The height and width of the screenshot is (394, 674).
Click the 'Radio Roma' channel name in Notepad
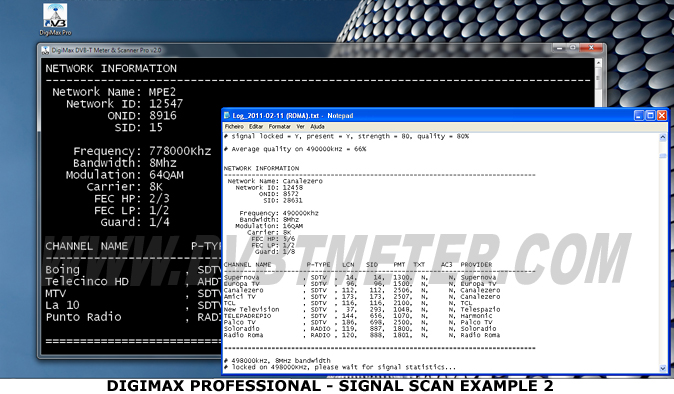tap(243, 335)
